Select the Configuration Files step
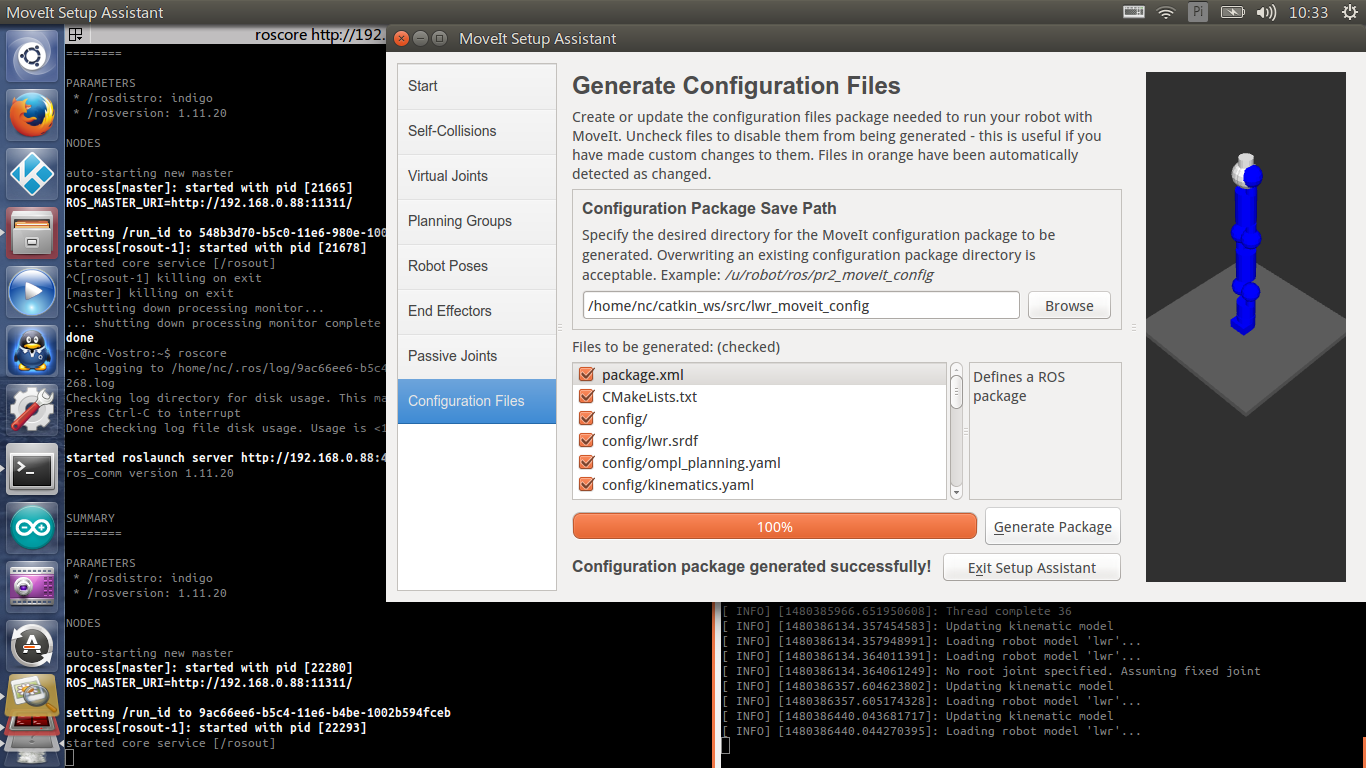Screen dimensions: 1366x768 click(x=477, y=401)
